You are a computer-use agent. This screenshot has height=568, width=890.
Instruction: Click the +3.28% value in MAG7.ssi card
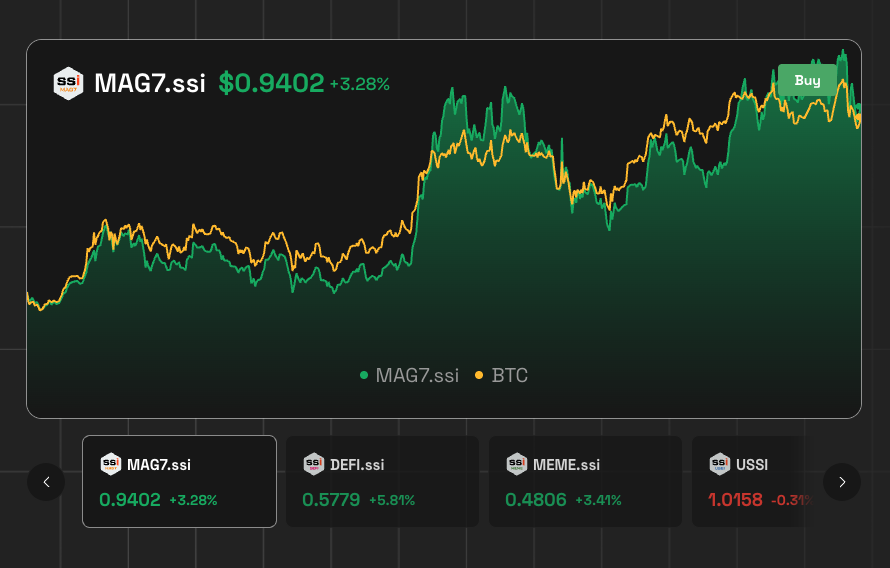pyautogui.click(x=194, y=500)
